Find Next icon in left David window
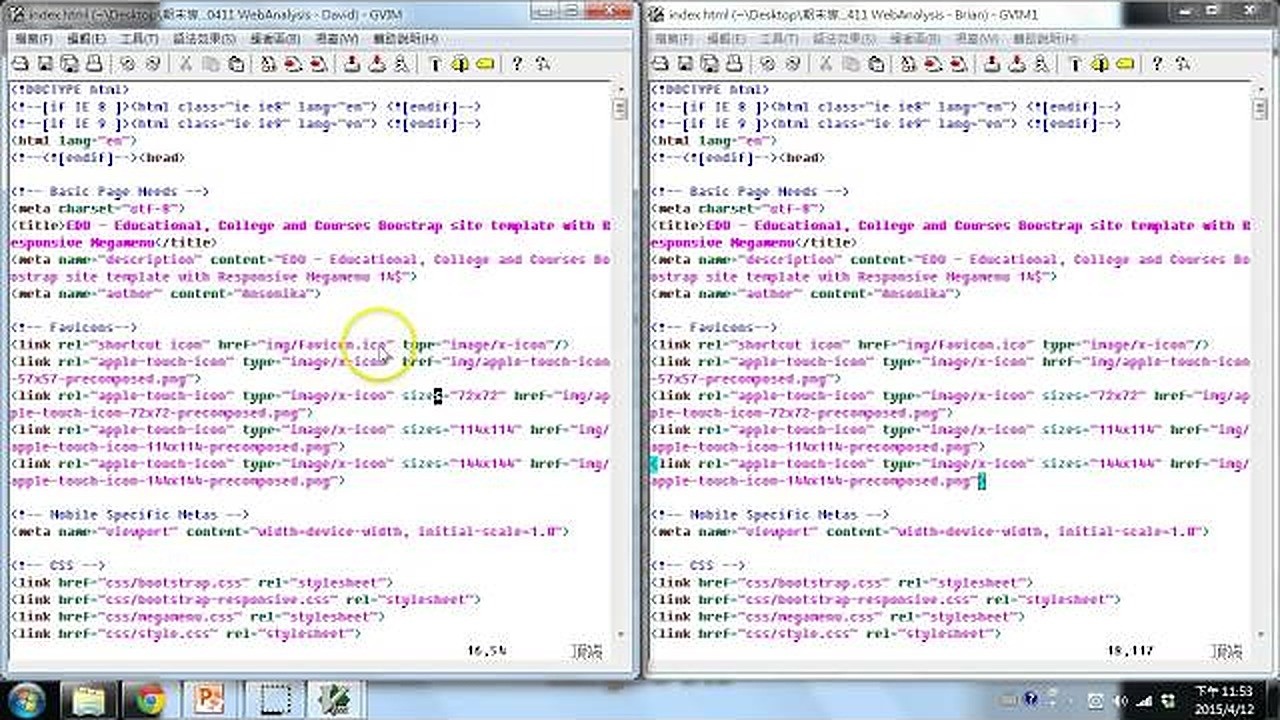Screen dimensions: 1280x720 (293, 63)
